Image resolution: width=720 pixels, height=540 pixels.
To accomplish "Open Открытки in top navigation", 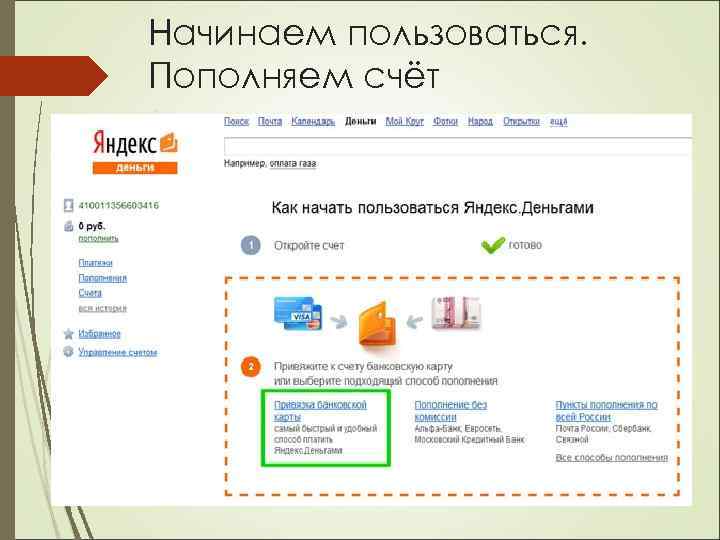I will 521,121.
